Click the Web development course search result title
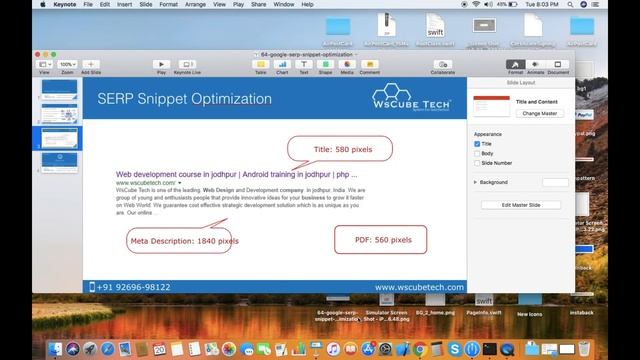 pos(236,174)
